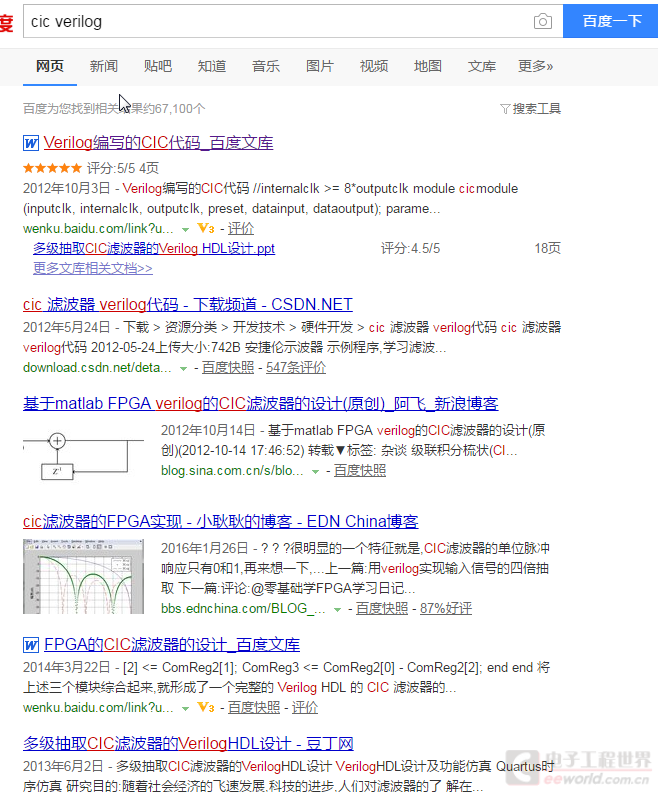Click the 百度一下 search button

click(612, 21)
